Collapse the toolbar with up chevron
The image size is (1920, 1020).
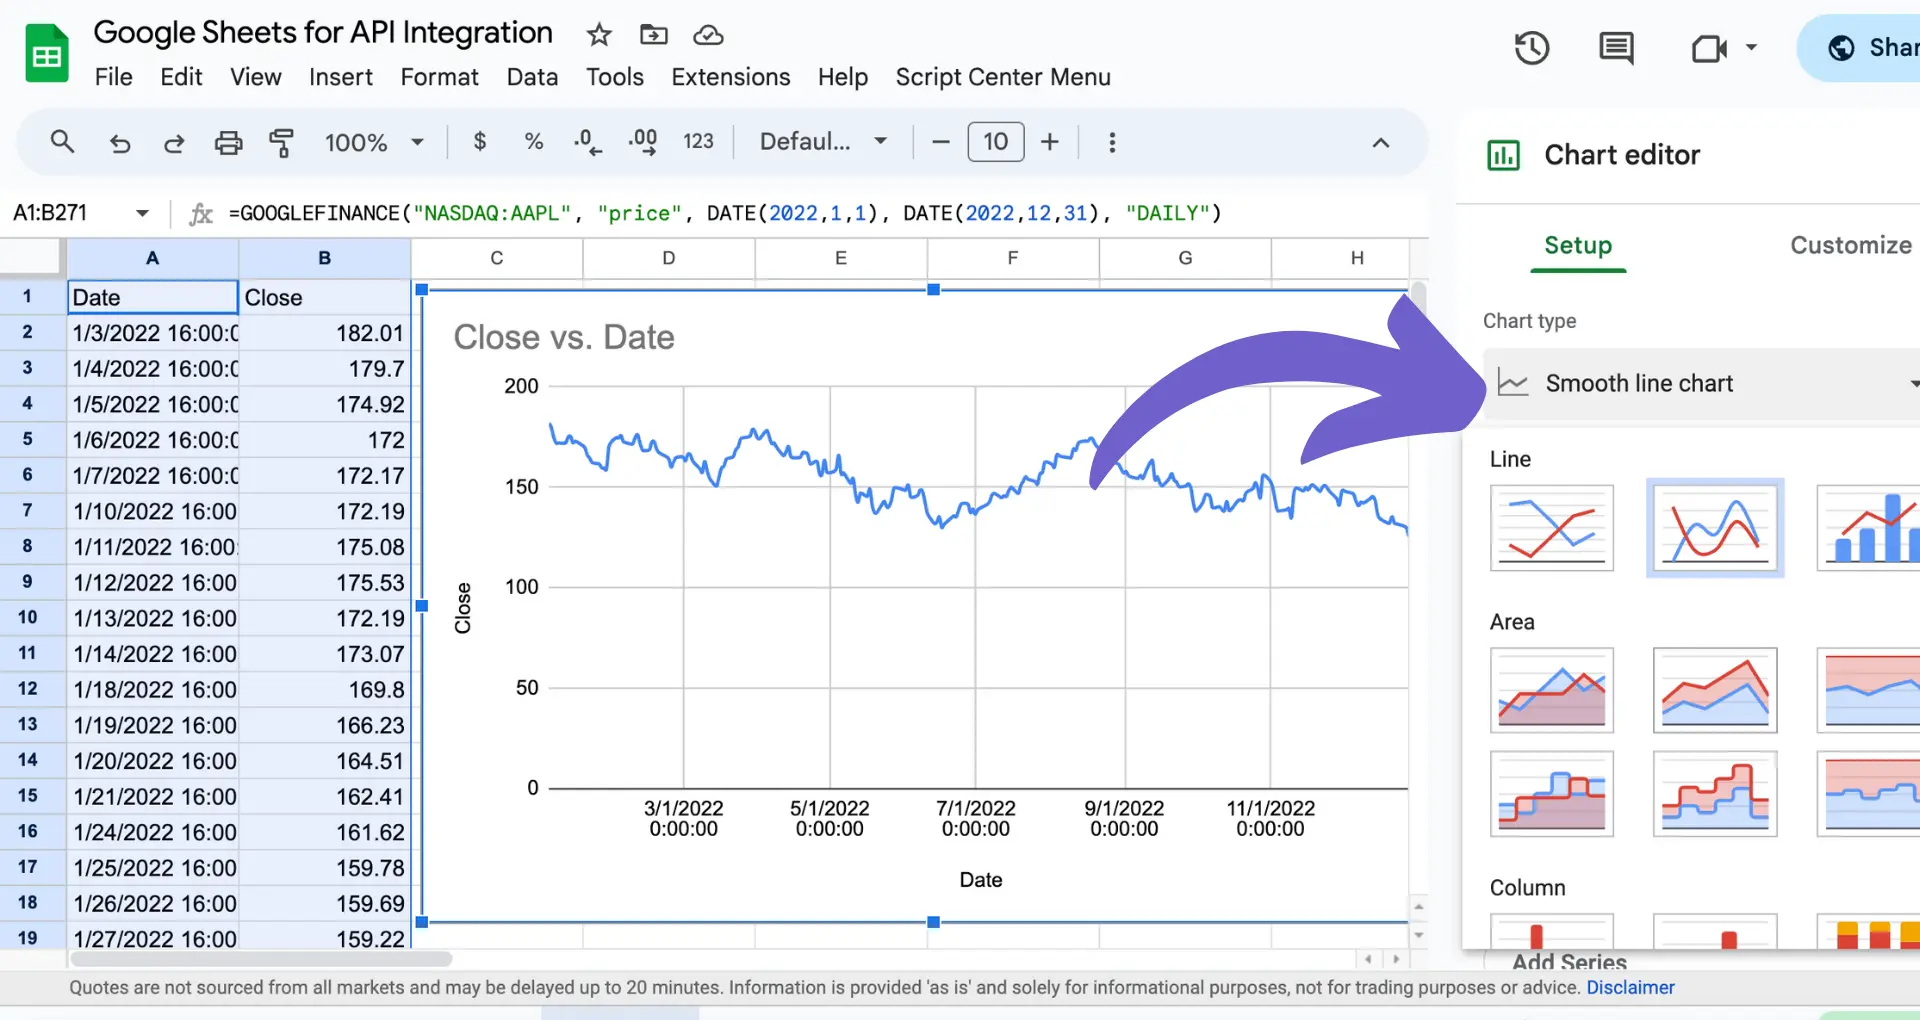[1381, 142]
